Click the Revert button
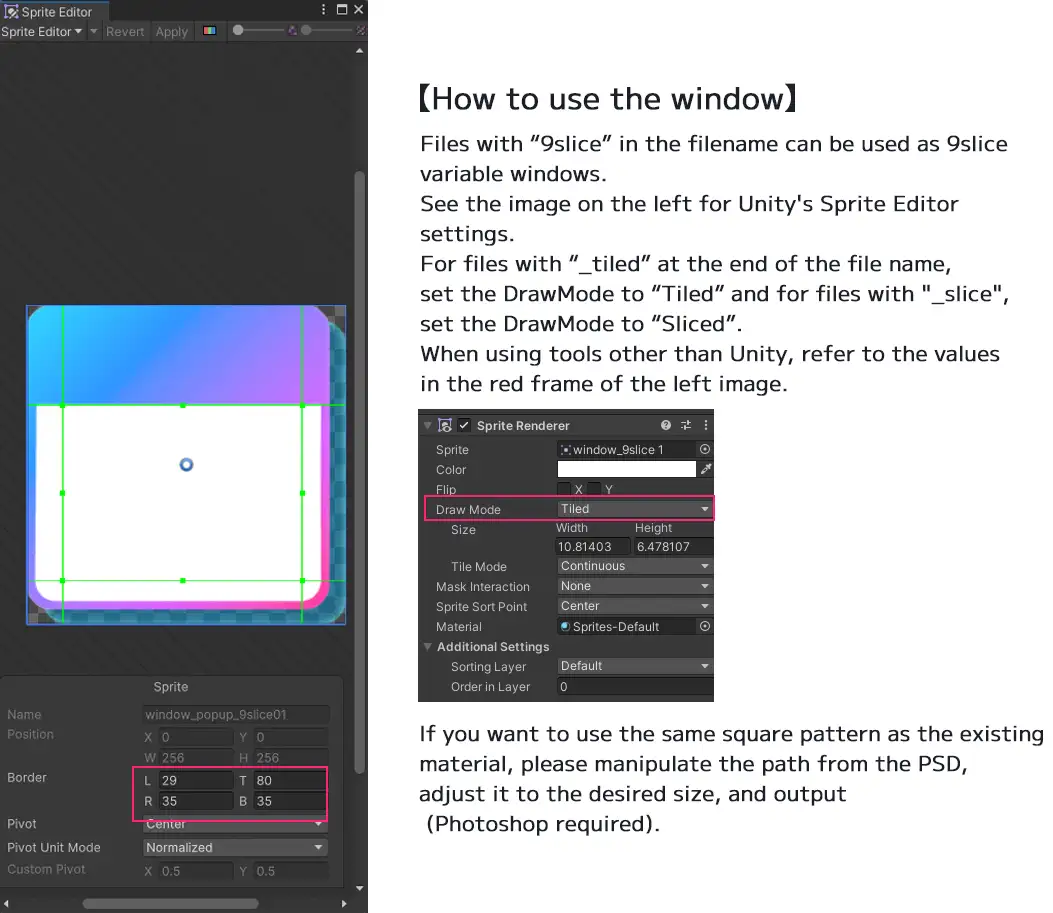The image size is (1053, 913). point(125,32)
